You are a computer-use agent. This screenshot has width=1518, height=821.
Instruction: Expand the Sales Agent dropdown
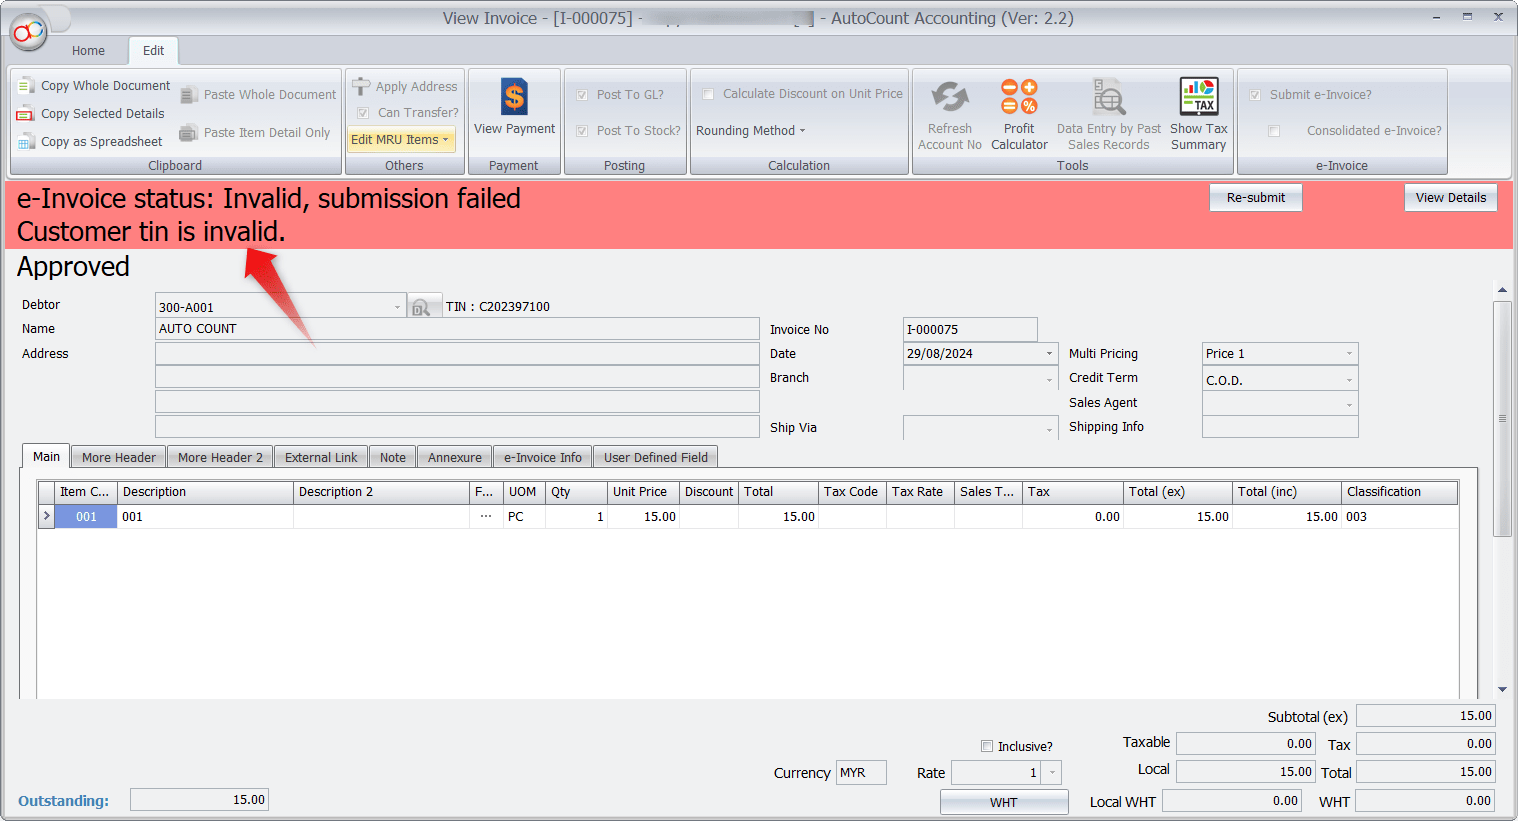tap(1349, 404)
